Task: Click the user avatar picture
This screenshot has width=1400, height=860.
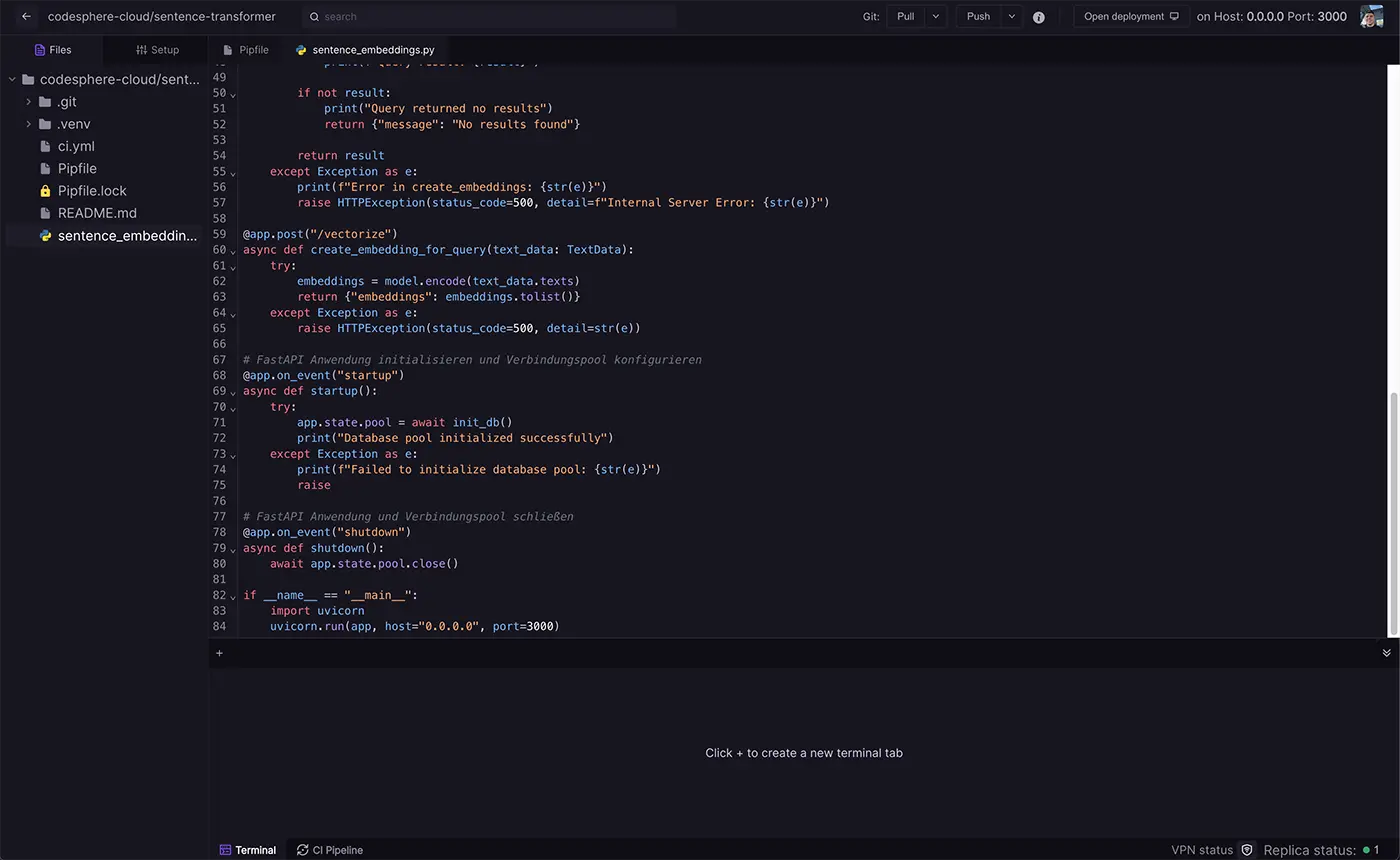Action: [1371, 17]
